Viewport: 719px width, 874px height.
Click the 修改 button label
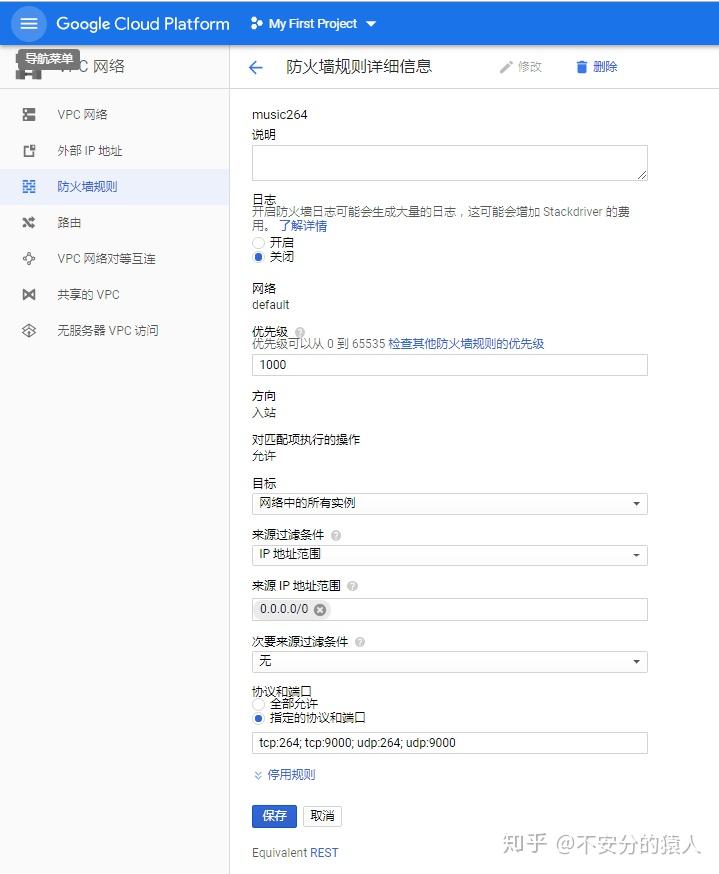click(x=529, y=67)
